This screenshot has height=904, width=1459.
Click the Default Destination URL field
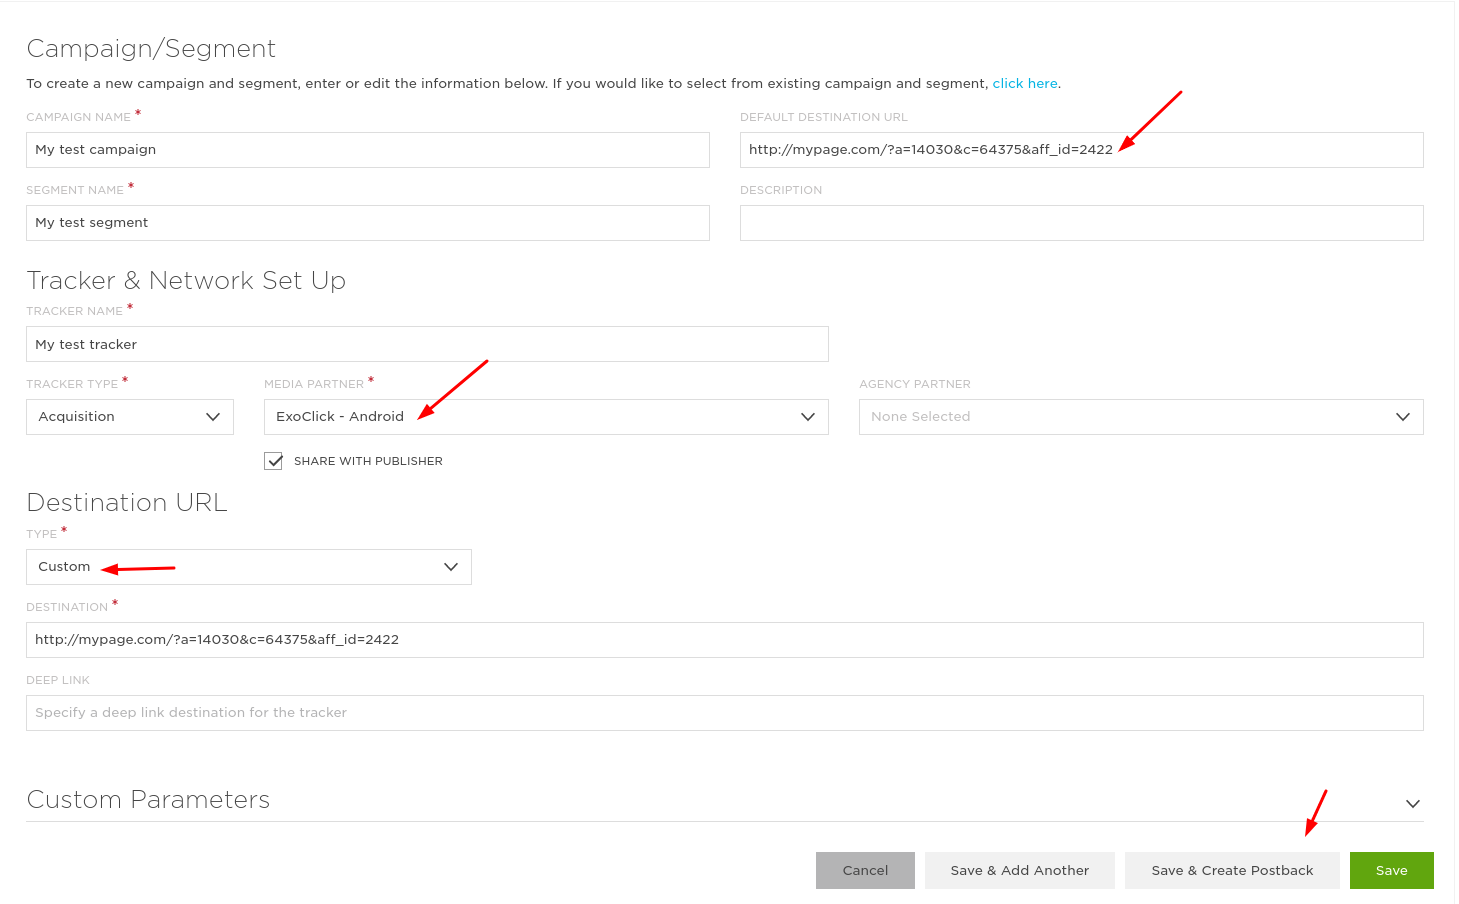pyautogui.click(x=1080, y=150)
